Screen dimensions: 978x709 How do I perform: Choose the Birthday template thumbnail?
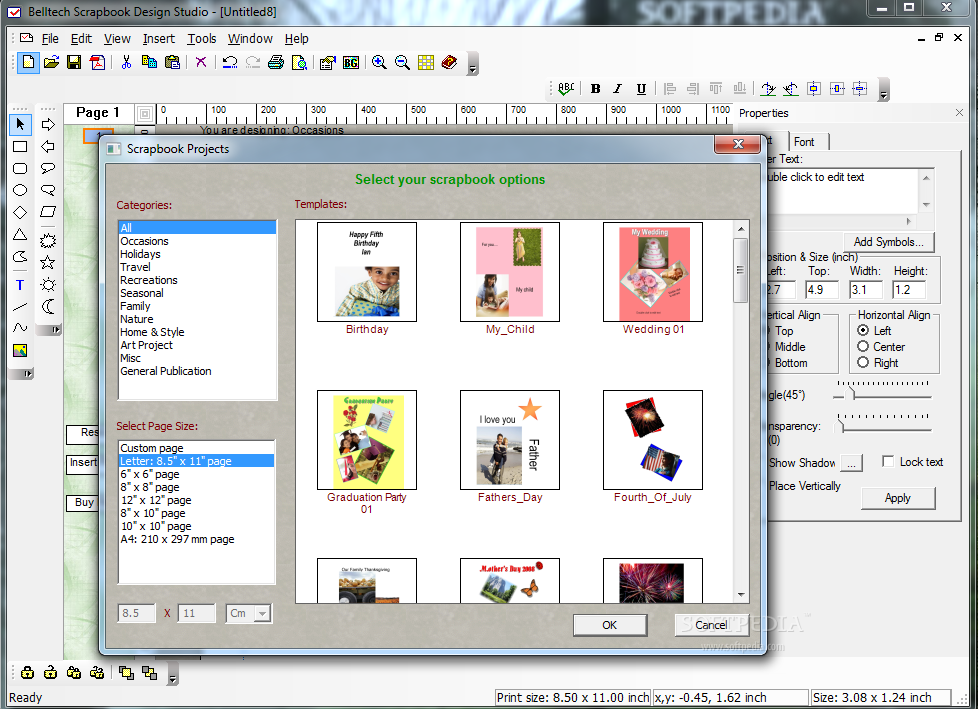(367, 272)
